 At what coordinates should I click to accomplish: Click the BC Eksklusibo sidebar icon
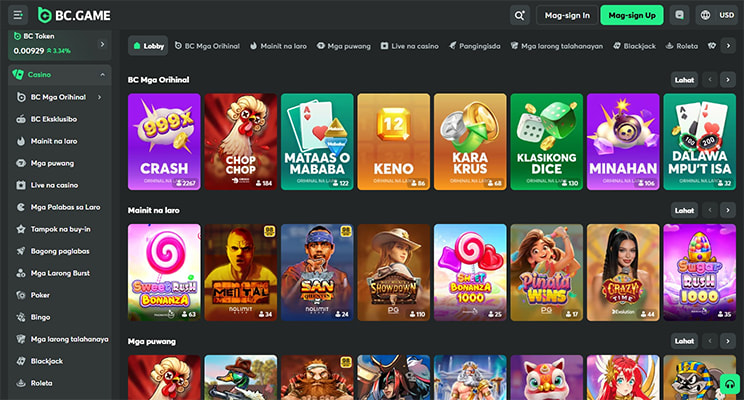[x=21, y=119]
